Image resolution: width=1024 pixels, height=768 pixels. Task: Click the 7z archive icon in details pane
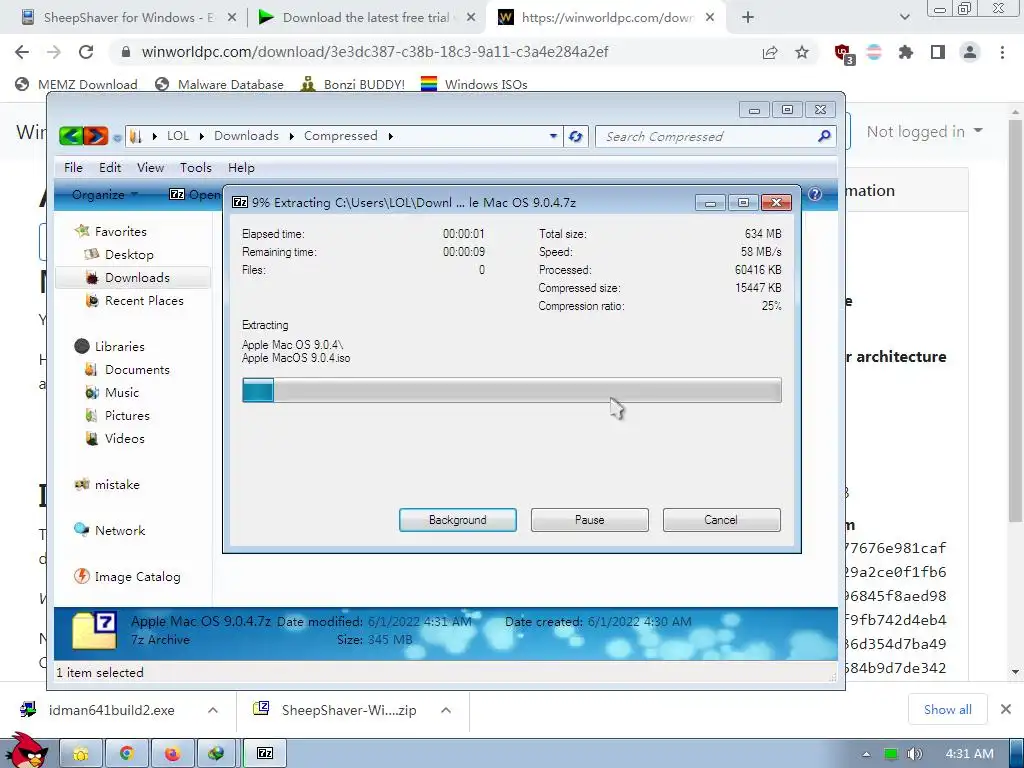95,631
